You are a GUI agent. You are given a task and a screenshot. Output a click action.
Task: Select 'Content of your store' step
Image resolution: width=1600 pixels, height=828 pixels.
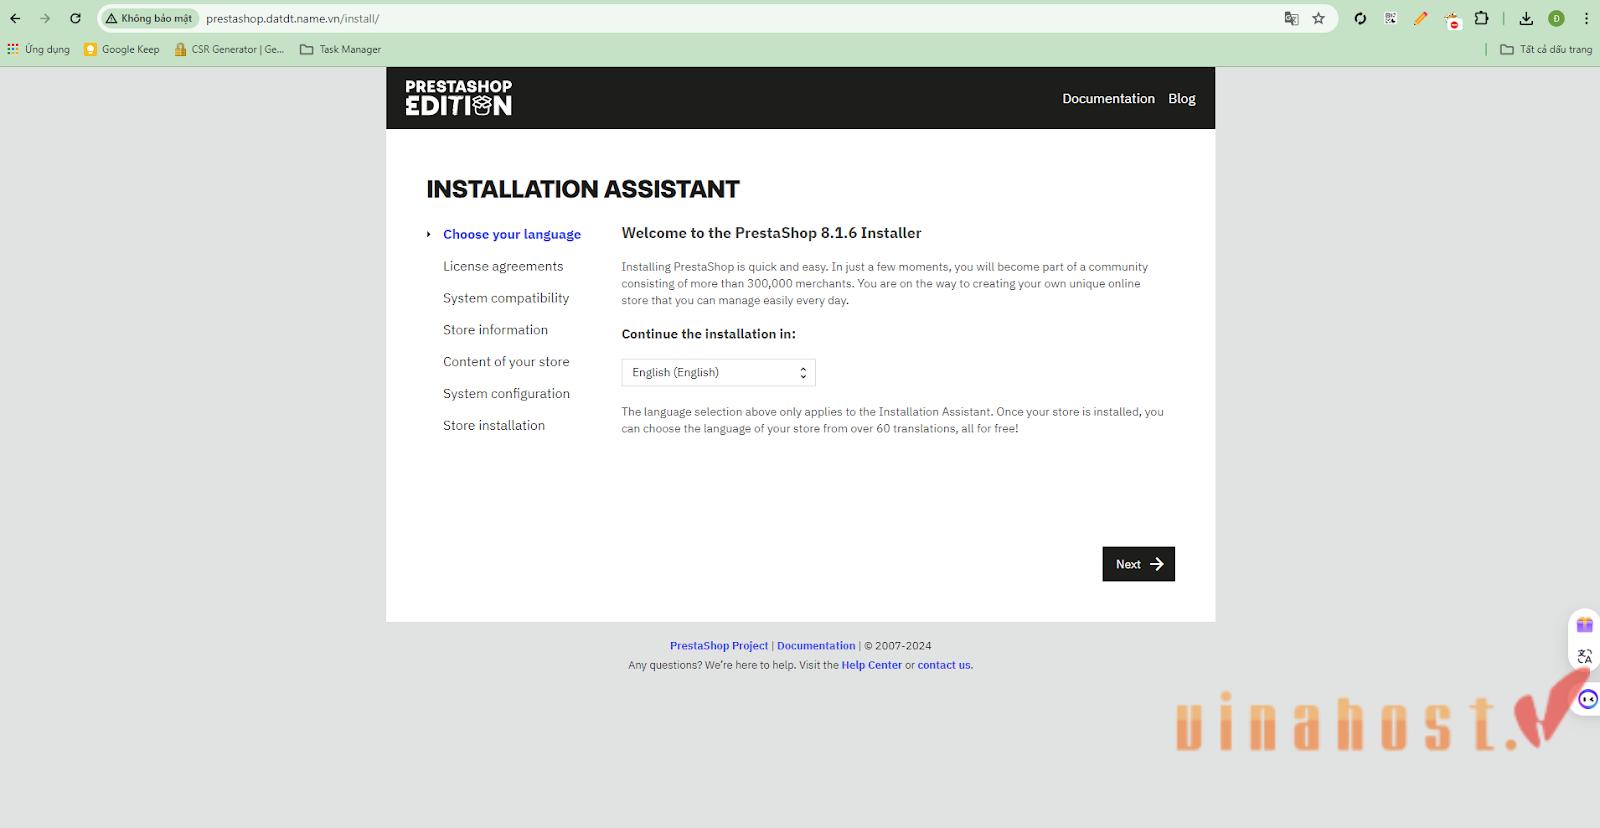click(x=506, y=362)
